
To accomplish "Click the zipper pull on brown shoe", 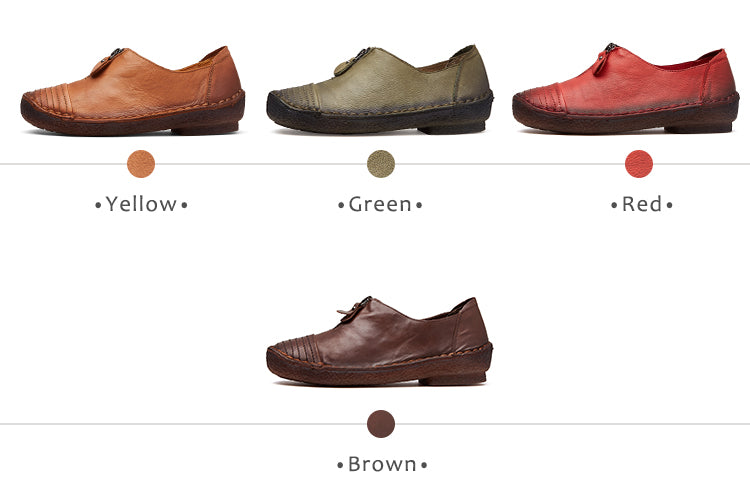I will (354, 309).
